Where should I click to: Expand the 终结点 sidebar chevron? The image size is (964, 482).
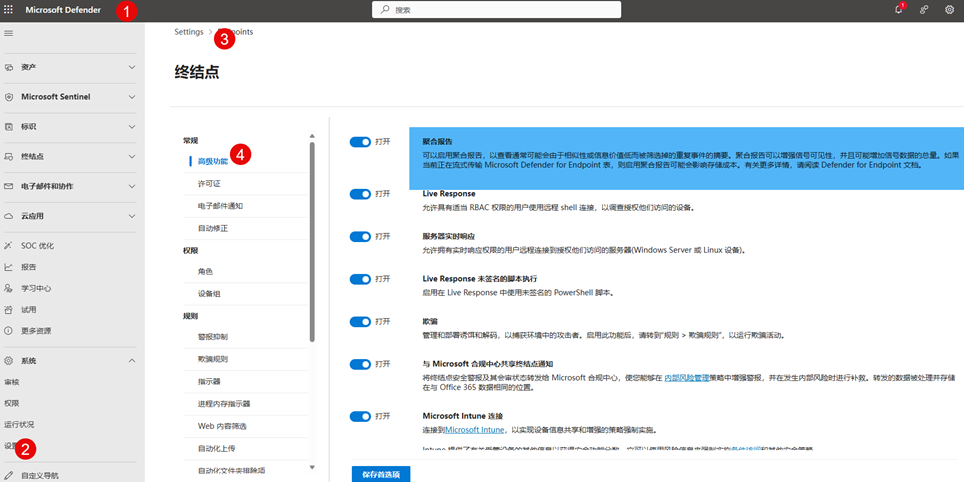[x=132, y=156]
